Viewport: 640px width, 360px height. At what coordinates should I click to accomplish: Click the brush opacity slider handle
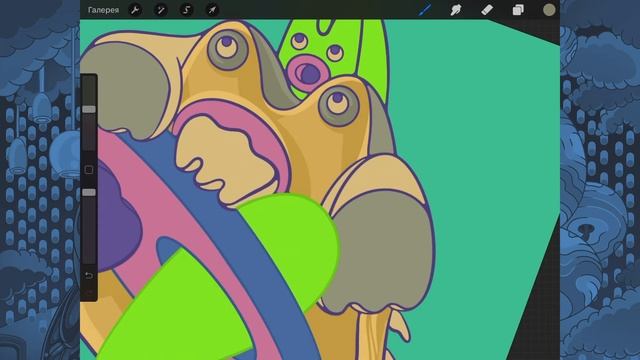tap(89, 192)
